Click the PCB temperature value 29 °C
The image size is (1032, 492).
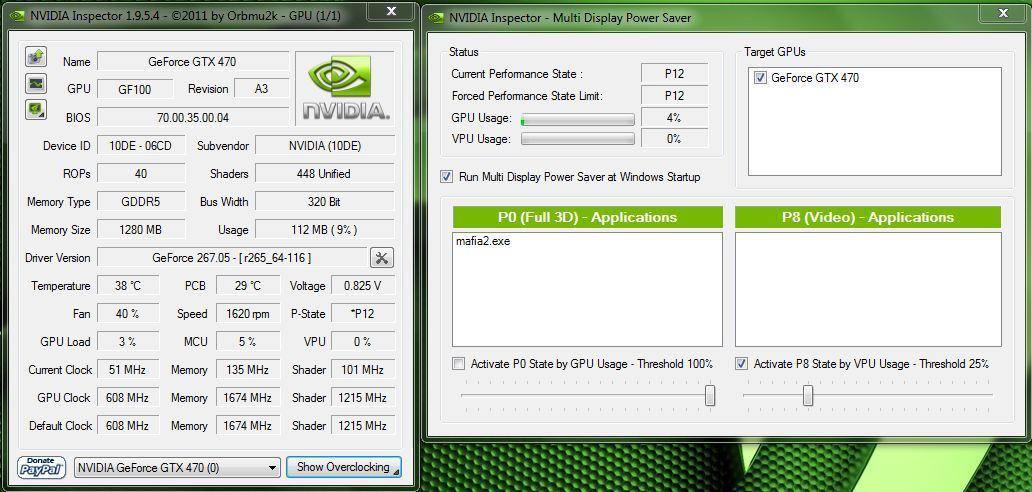pos(248,285)
